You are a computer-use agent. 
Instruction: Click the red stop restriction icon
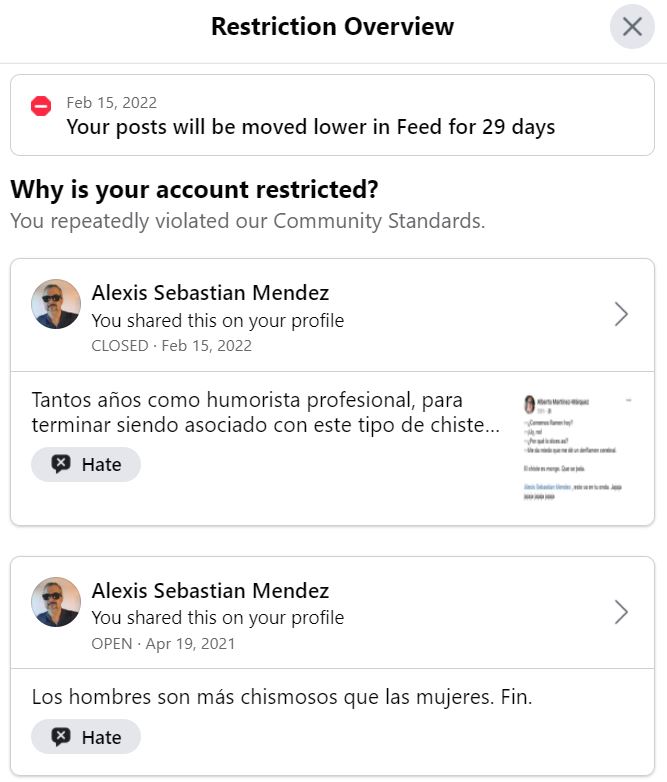coord(41,106)
